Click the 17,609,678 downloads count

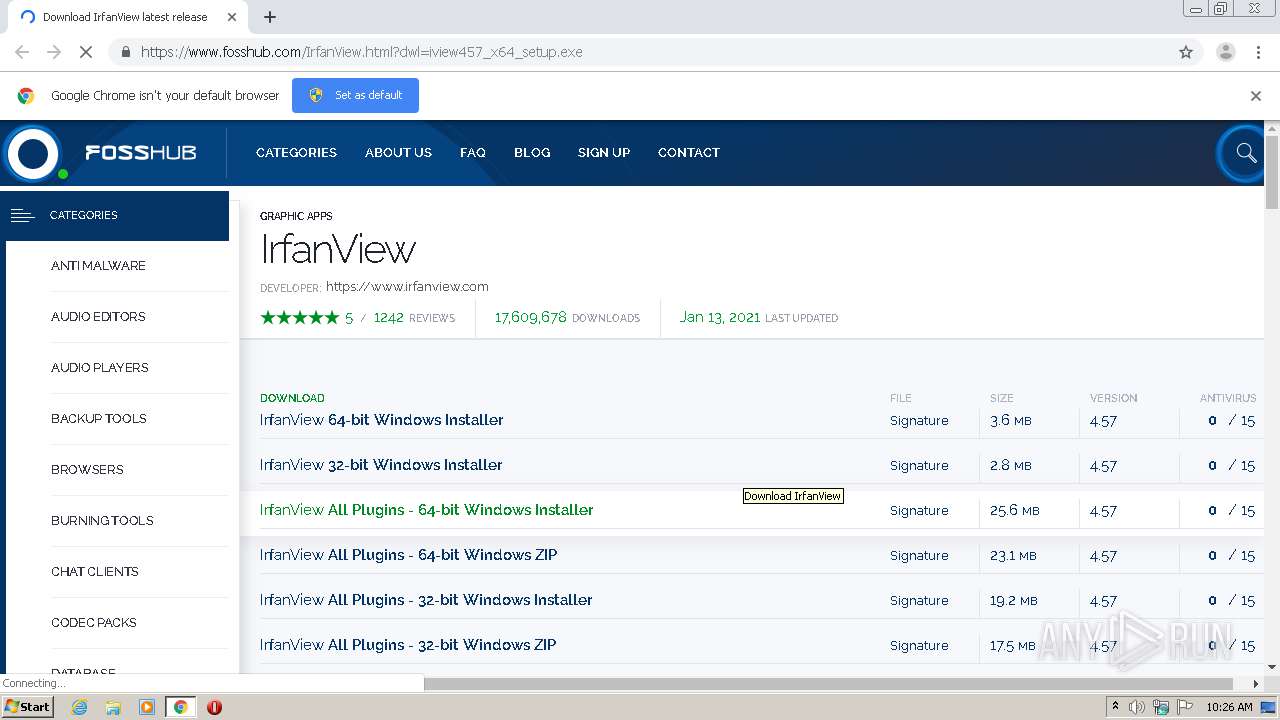tap(531, 318)
